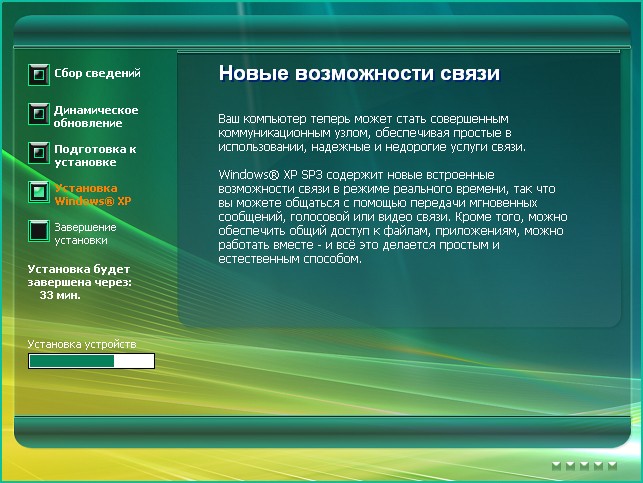
Task: Click the paragraph starting with Ваш компьютер
Action: click(365, 132)
